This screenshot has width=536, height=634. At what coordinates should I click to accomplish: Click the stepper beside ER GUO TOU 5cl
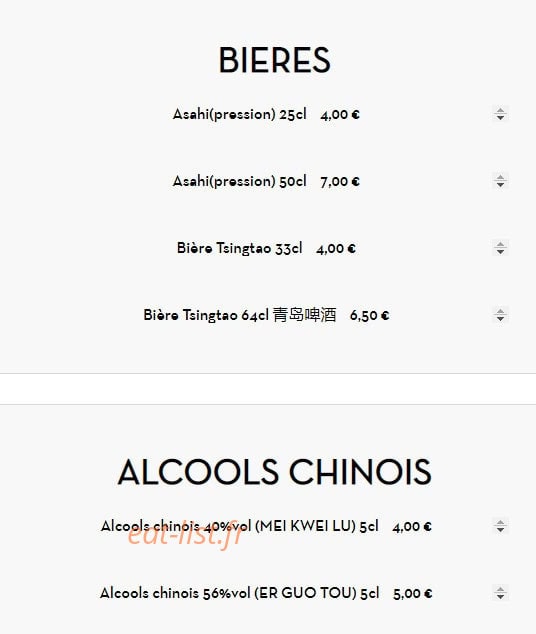(500, 593)
